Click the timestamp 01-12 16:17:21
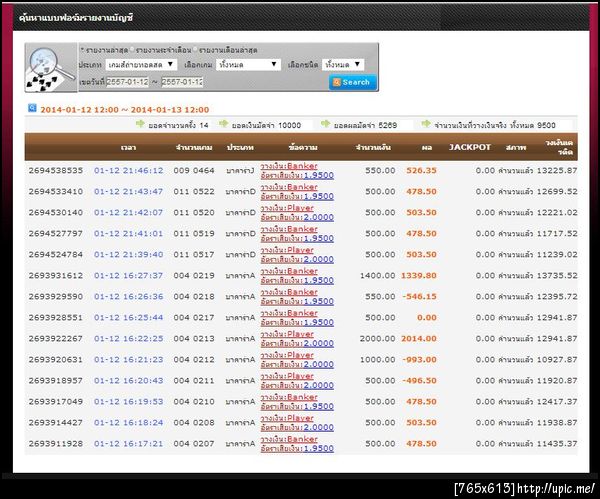Image resolution: width=600 pixels, height=499 pixels. pos(129,444)
